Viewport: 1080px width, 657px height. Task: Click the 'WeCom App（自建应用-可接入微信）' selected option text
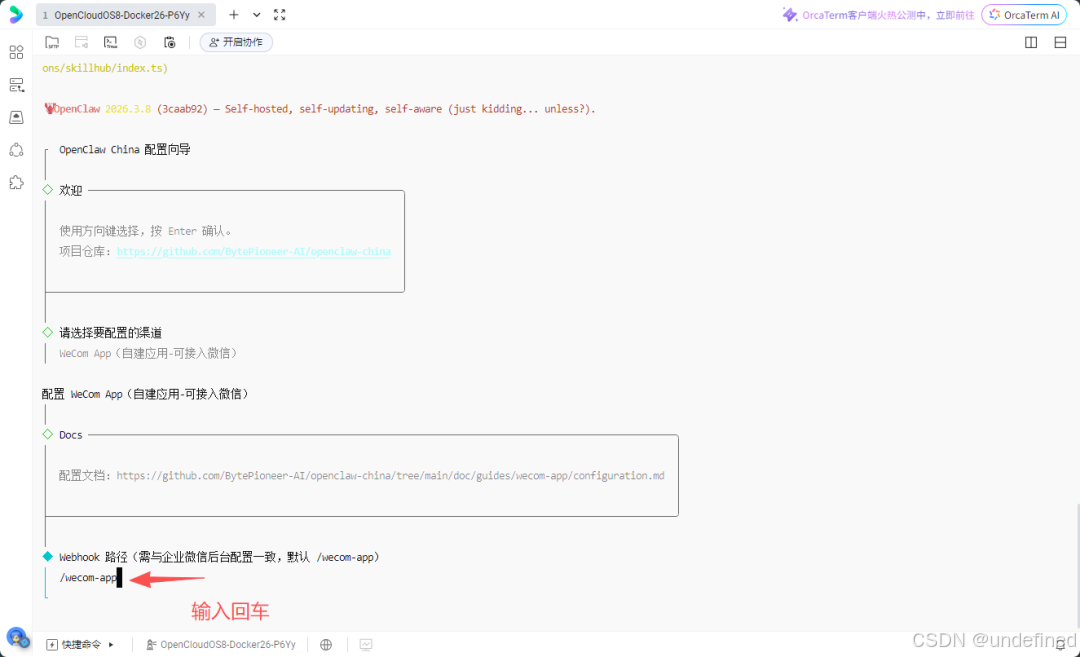(x=149, y=353)
